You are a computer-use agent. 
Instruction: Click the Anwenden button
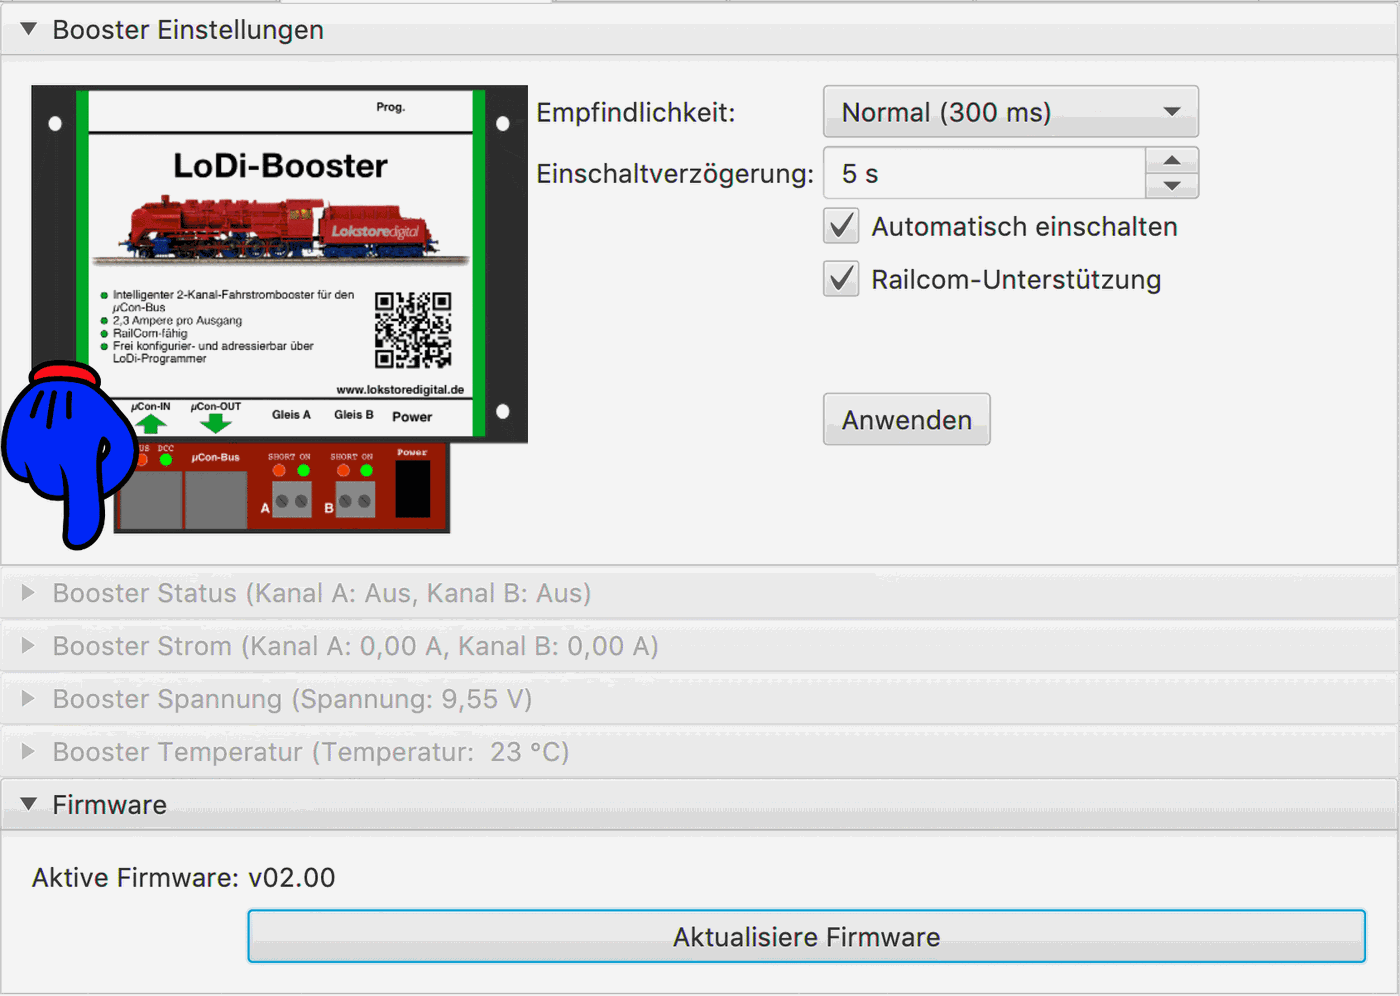coord(906,419)
